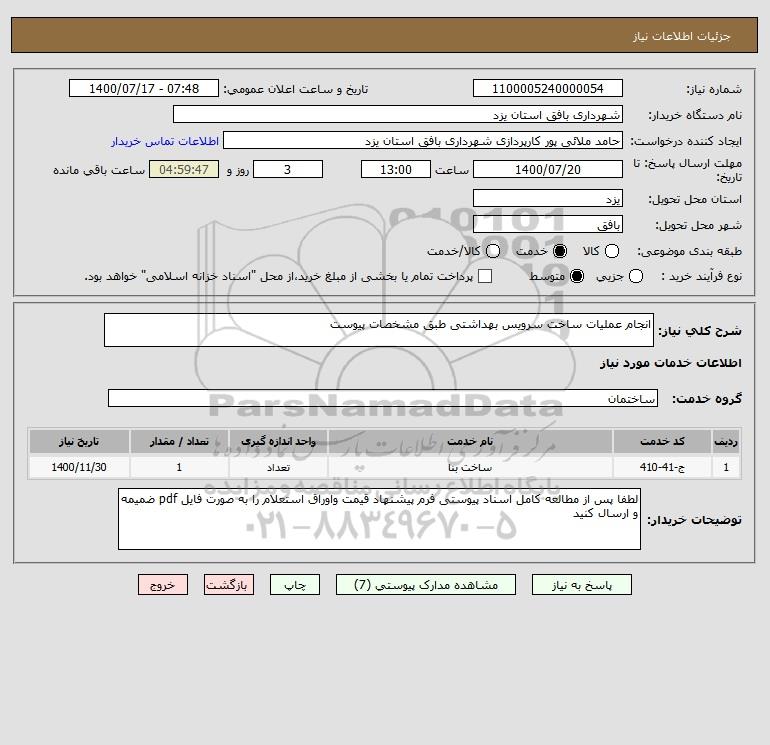The height and width of the screenshot is (745, 770).
Task: Click the تعداد / مقدار column header
Action: click(x=179, y=441)
